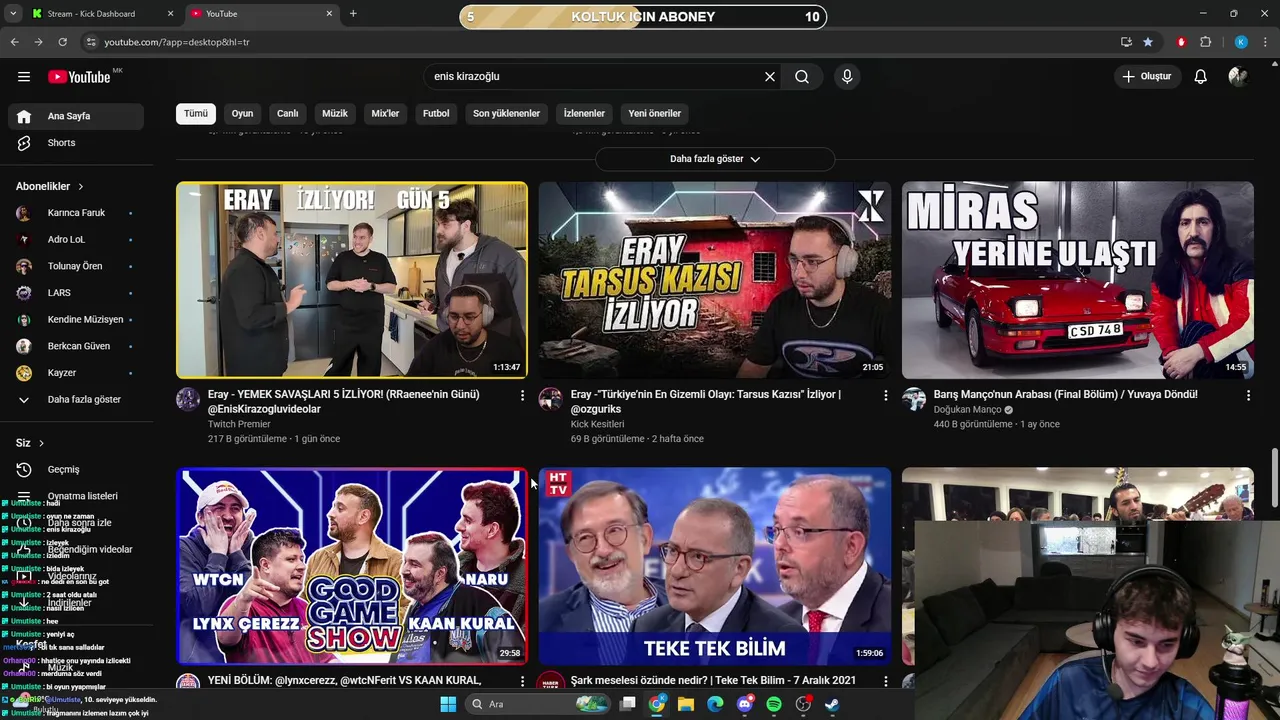The height and width of the screenshot is (720, 1280).
Task: Open options for Tarsus Kazısı video
Action: tap(885, 396)
